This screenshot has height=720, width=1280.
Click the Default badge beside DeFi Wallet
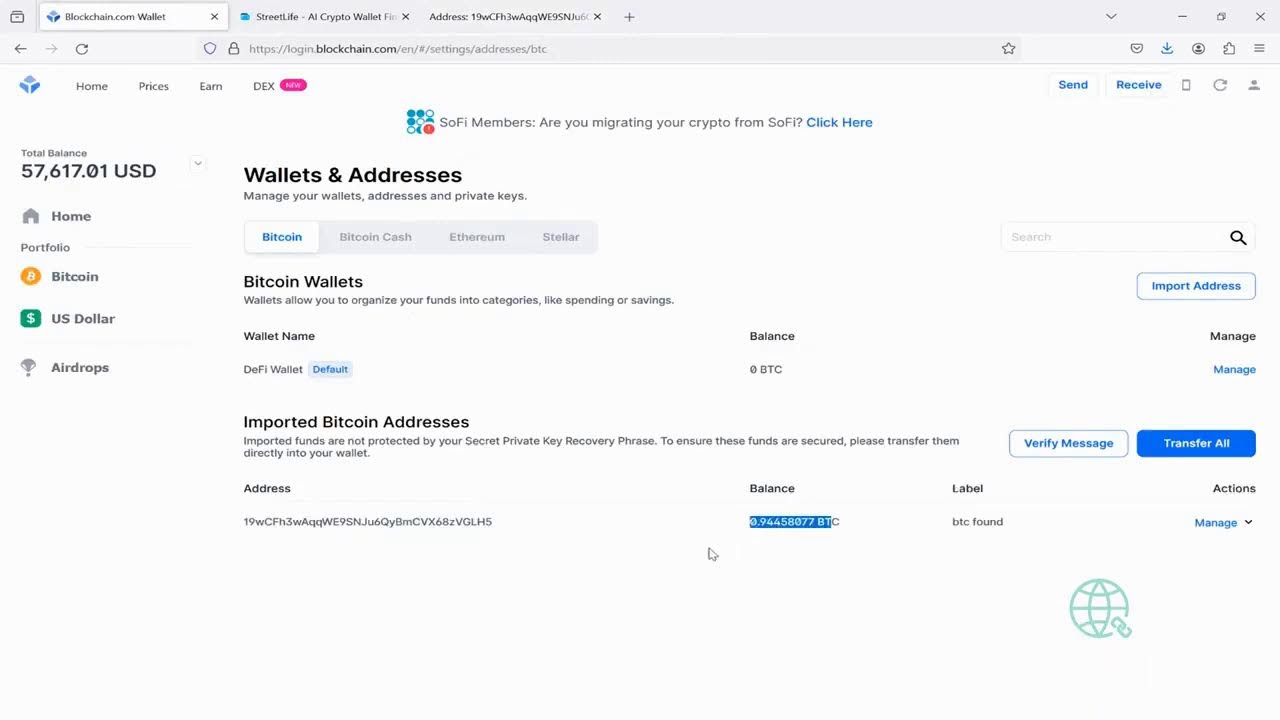[330, 369]
